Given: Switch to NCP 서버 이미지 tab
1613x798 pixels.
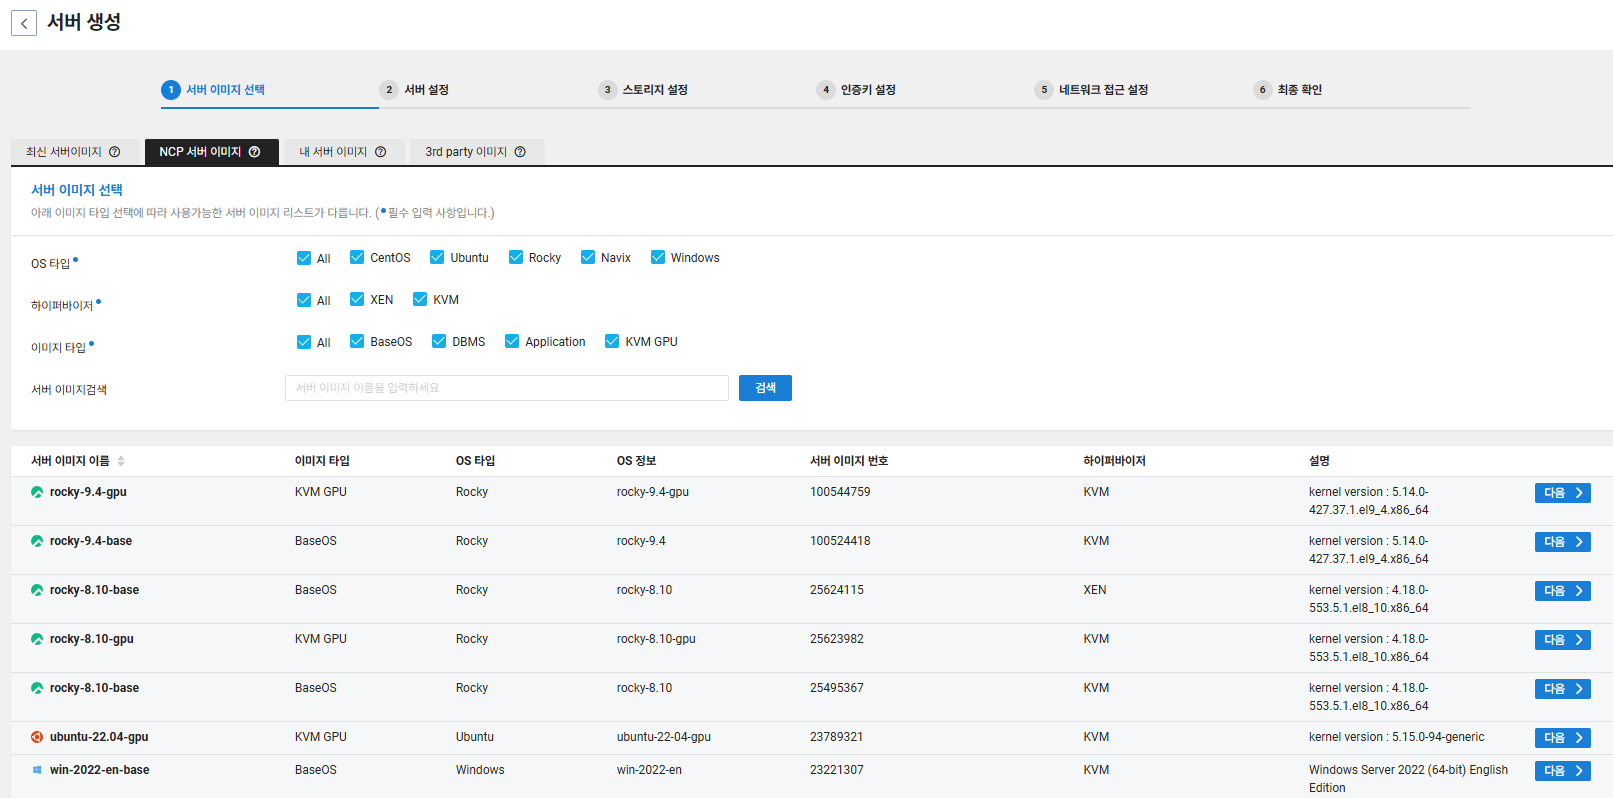Looking at the screenshot, I should click(x=211, y=152).
